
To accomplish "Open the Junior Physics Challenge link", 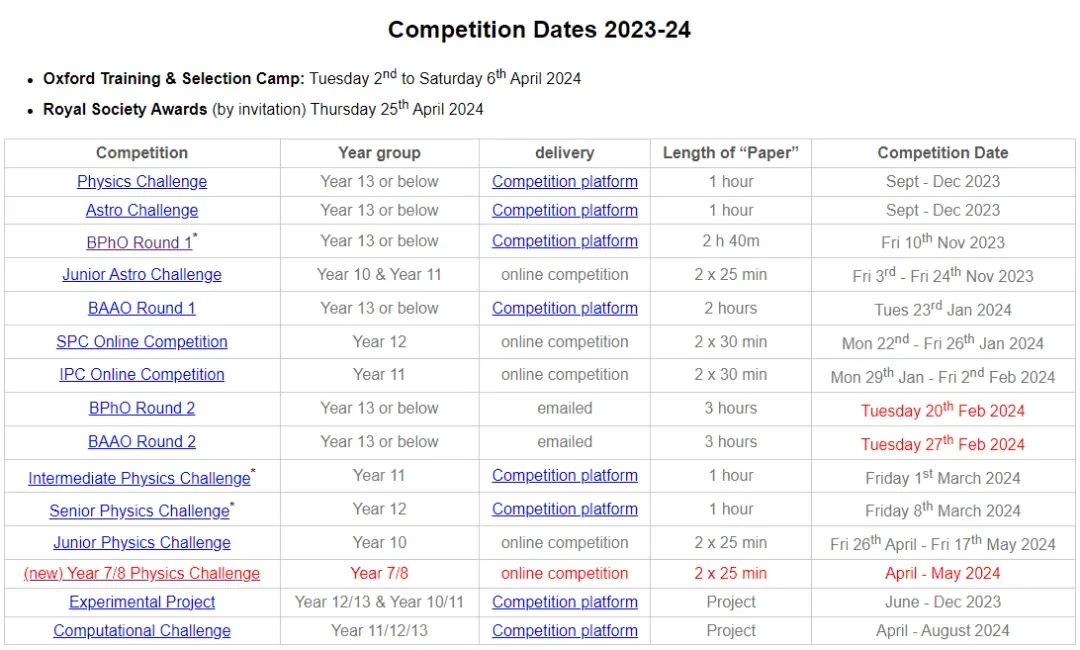I will pyautogui.click(x=142, y=543).
